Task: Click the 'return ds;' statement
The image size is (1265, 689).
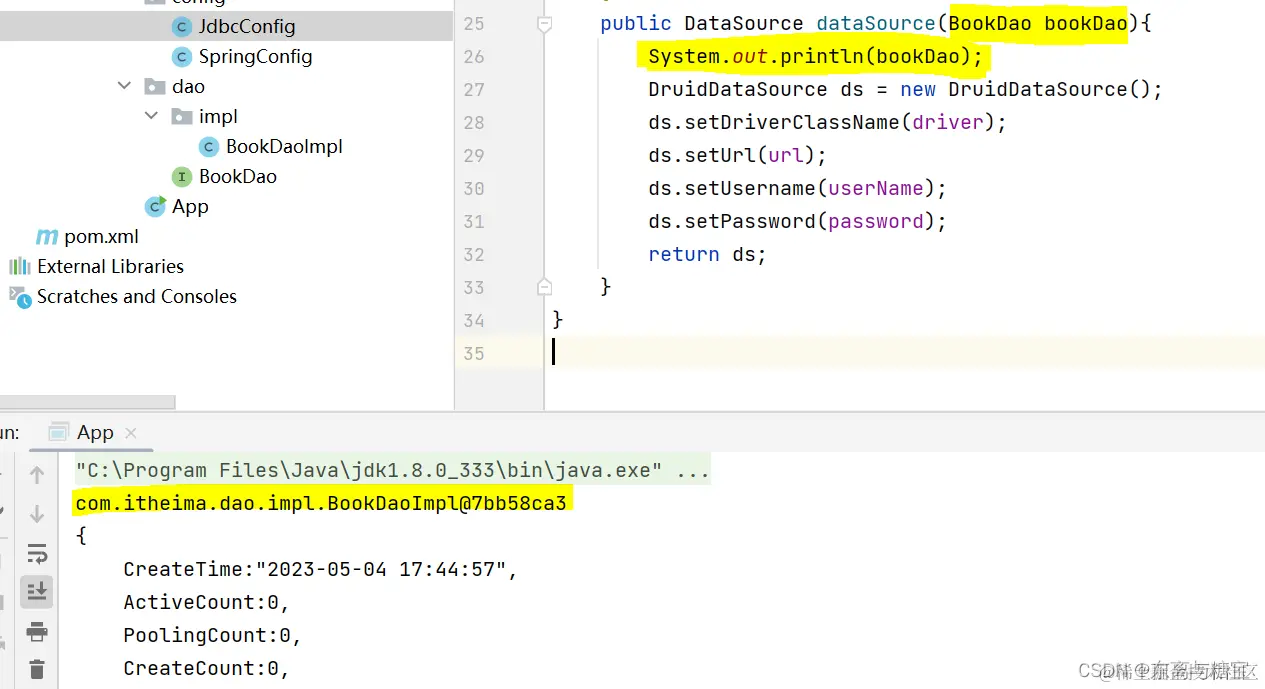Action: [x=707, y=254]
